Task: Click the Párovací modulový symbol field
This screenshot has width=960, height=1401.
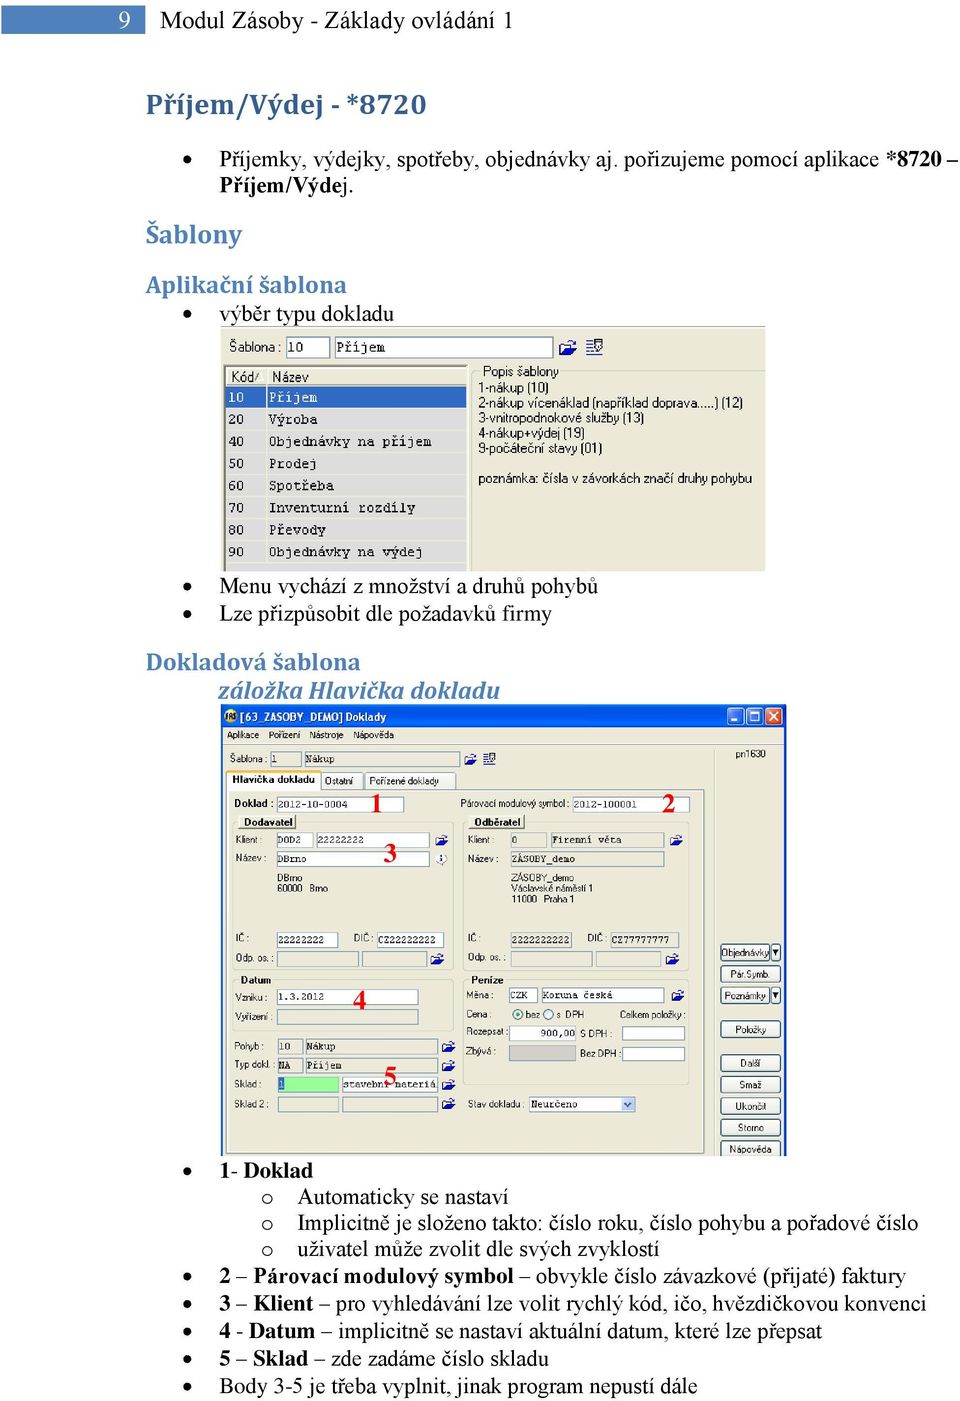Action: 630,804
